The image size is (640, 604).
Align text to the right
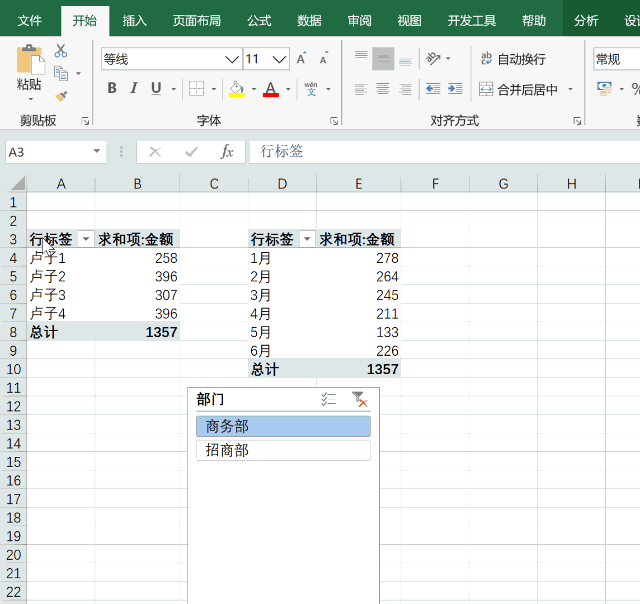point(405,89)
